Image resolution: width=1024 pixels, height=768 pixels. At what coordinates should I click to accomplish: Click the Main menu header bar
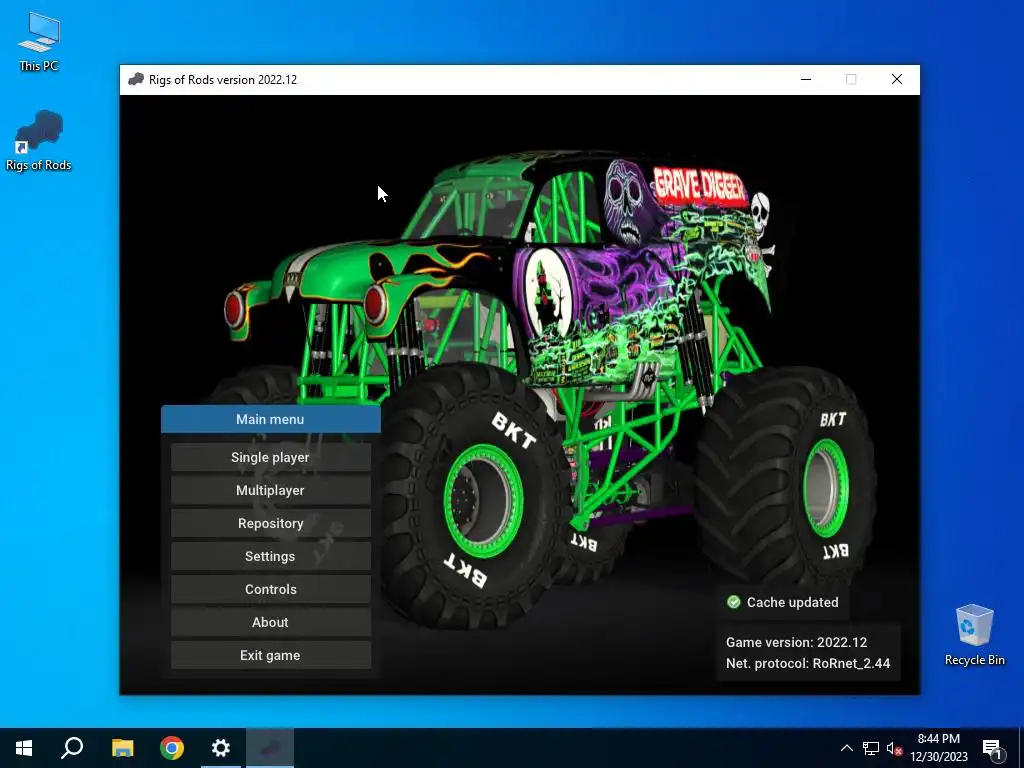[270, 419]
